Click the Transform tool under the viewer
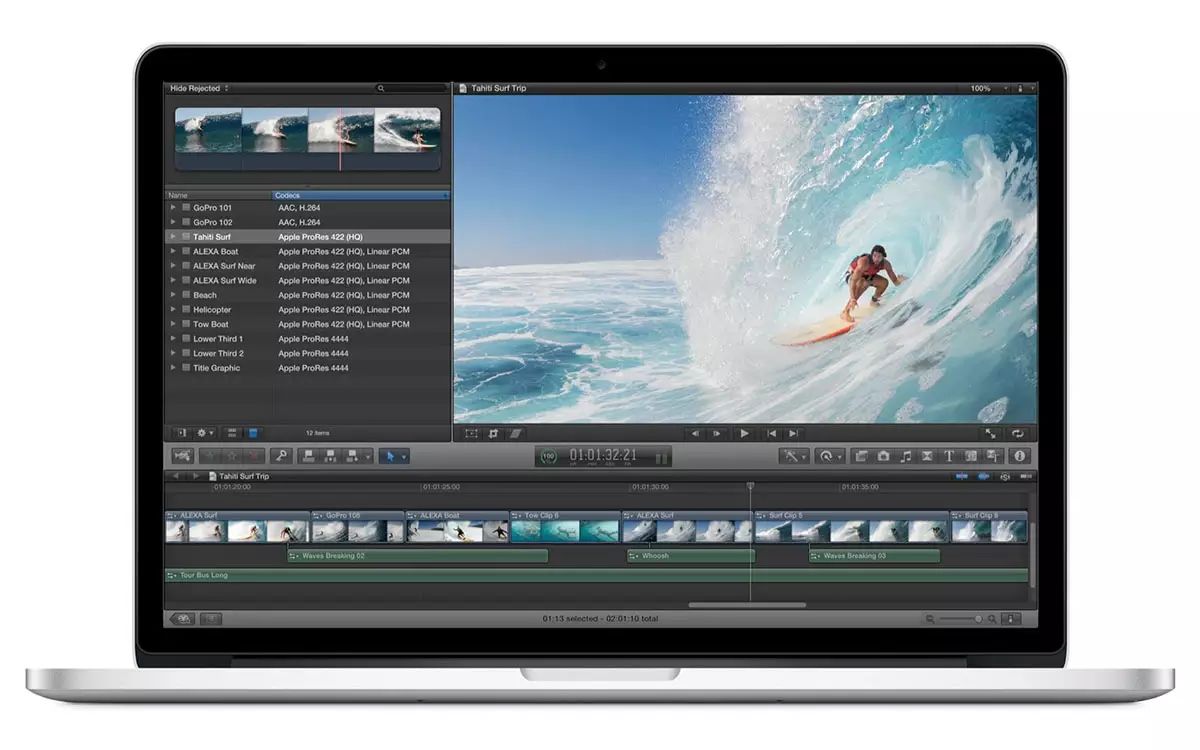 point(471,433)
